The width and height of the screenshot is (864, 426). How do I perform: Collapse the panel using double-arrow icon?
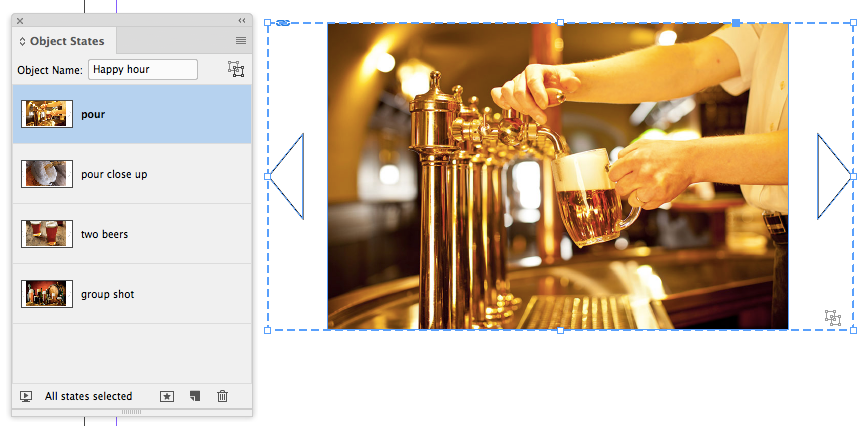tap(242, 20)
